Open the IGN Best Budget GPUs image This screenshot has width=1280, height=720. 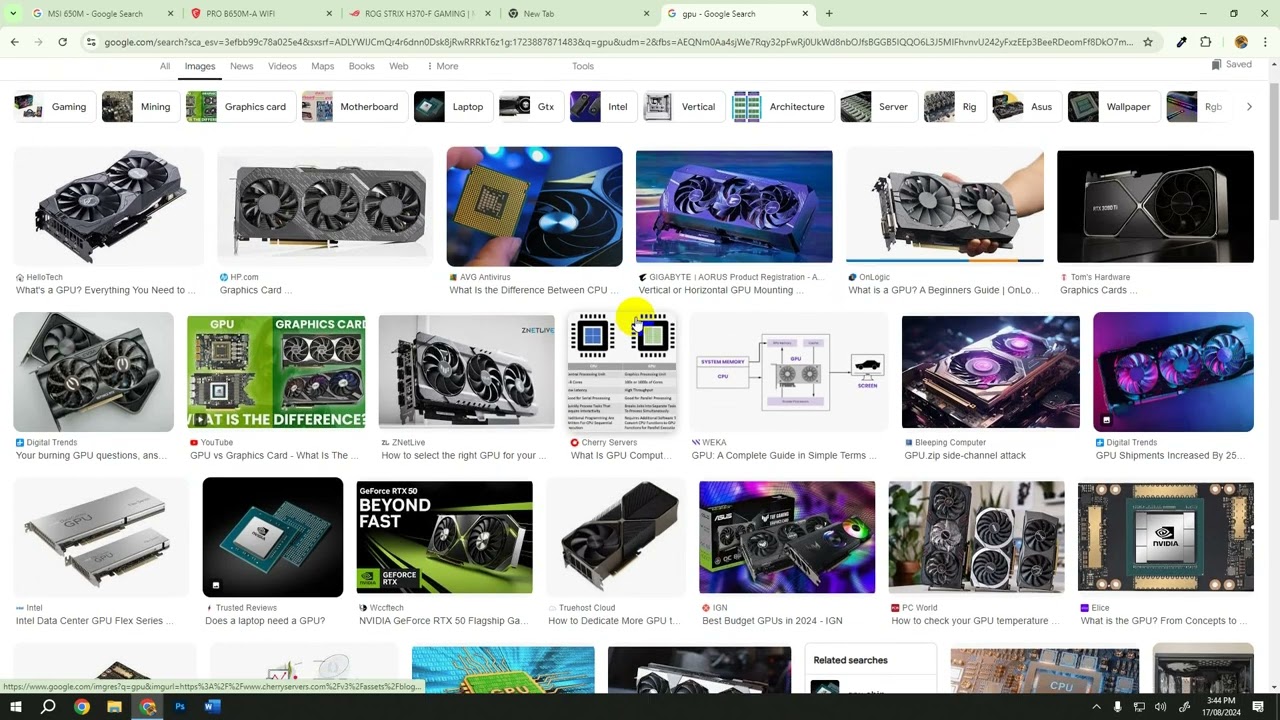tap(787, 537)
